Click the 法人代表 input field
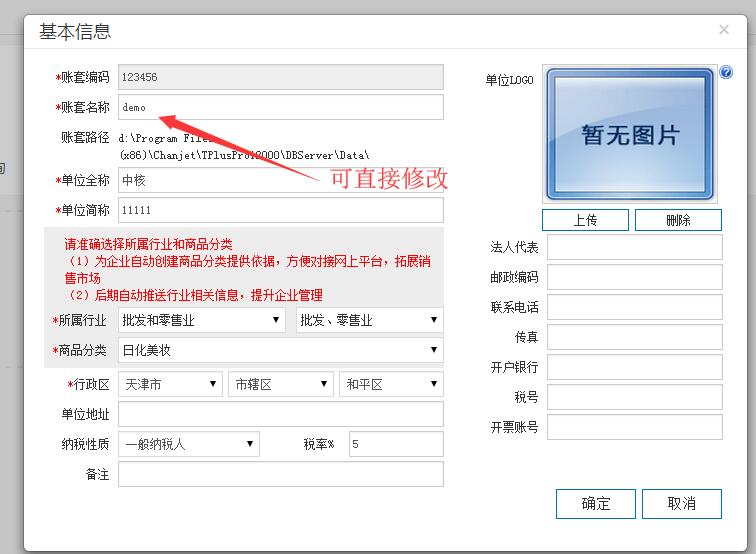This screenshot has height=554, width=756. click(634, 247)
